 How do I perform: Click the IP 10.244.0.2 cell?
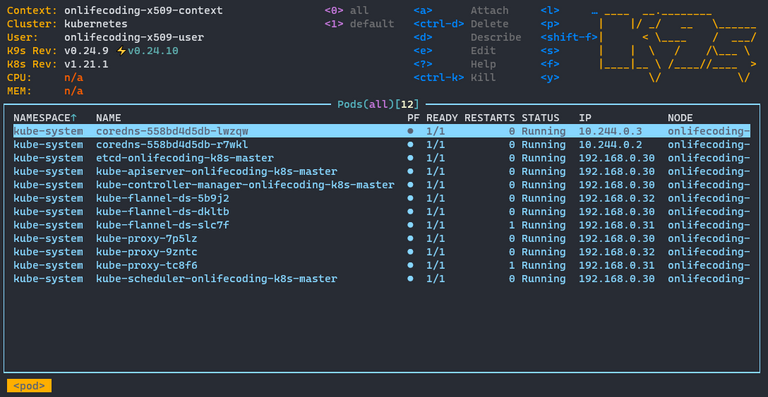click(610, 145)
